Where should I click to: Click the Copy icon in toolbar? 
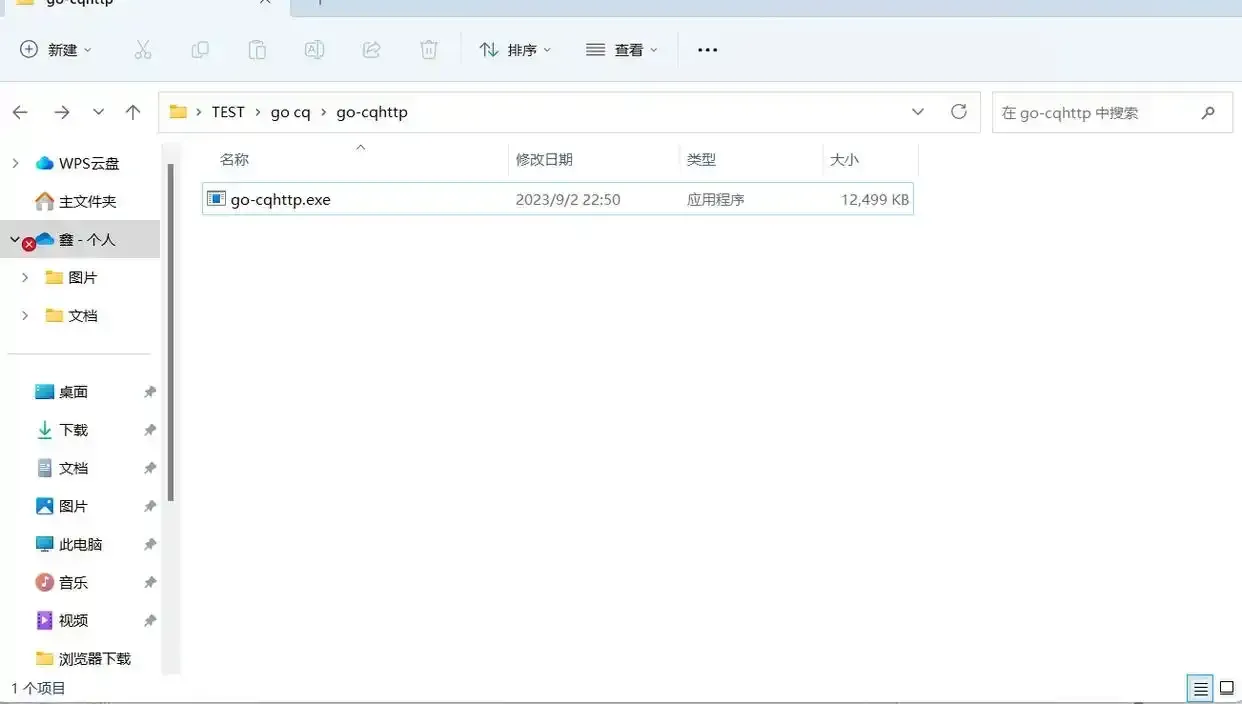(x=200, y=49)
